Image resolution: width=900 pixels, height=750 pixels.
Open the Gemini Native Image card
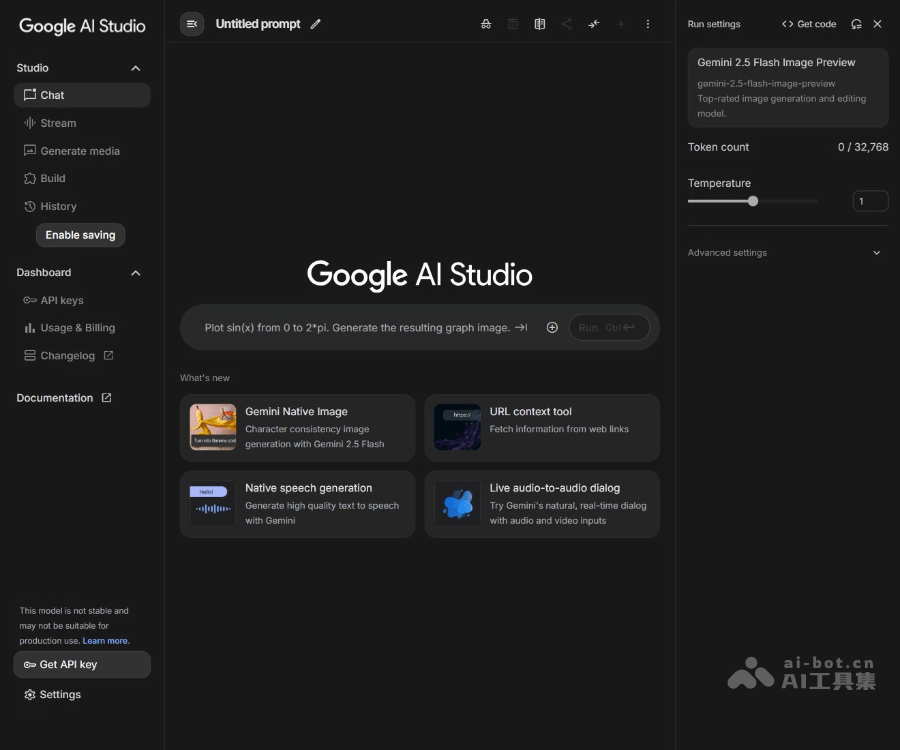[x=297, y=427]
